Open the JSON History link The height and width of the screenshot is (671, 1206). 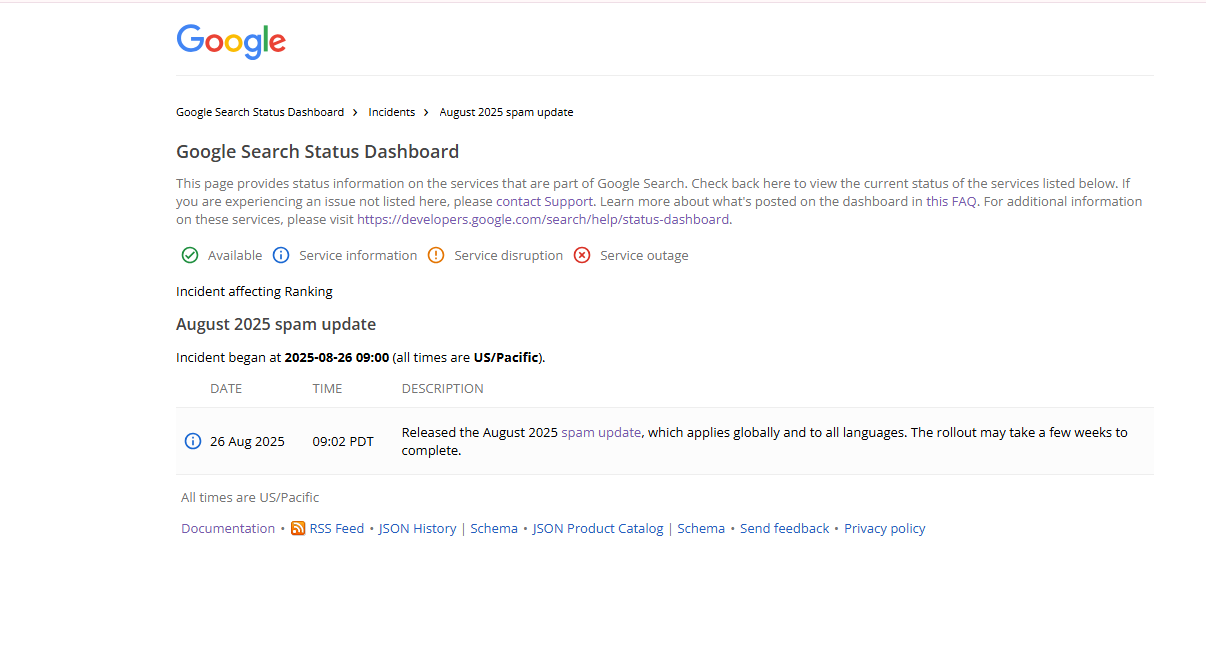point(417,528)
